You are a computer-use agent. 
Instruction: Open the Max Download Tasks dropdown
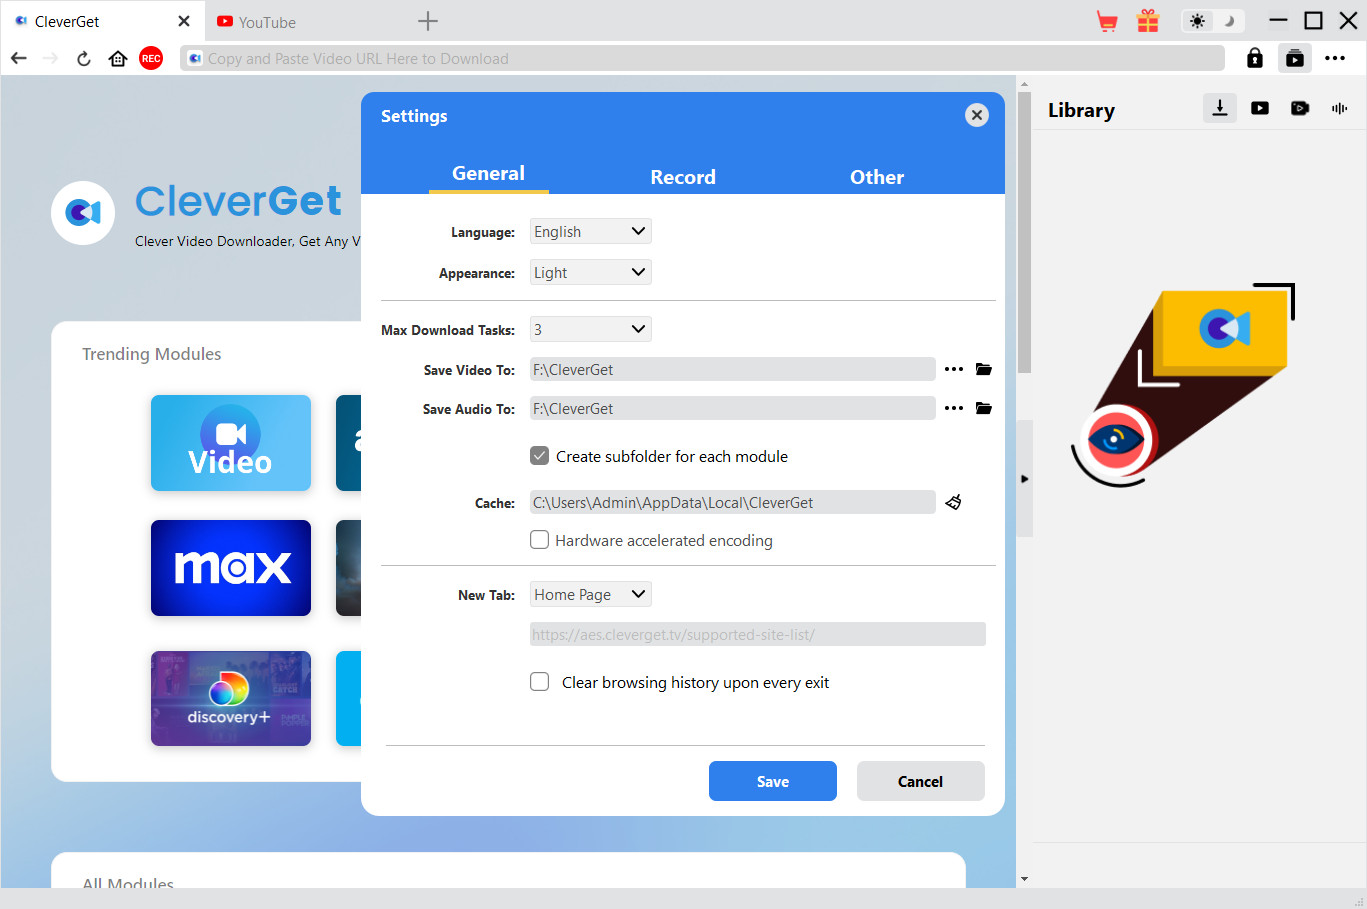click(590, 329)
